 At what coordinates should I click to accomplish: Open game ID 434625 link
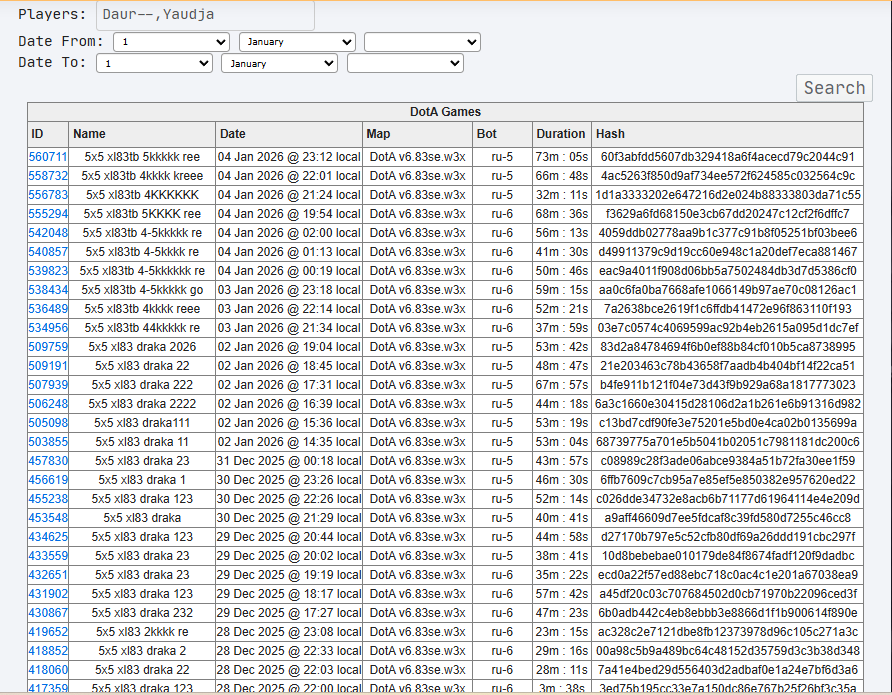tap(48, 537)
